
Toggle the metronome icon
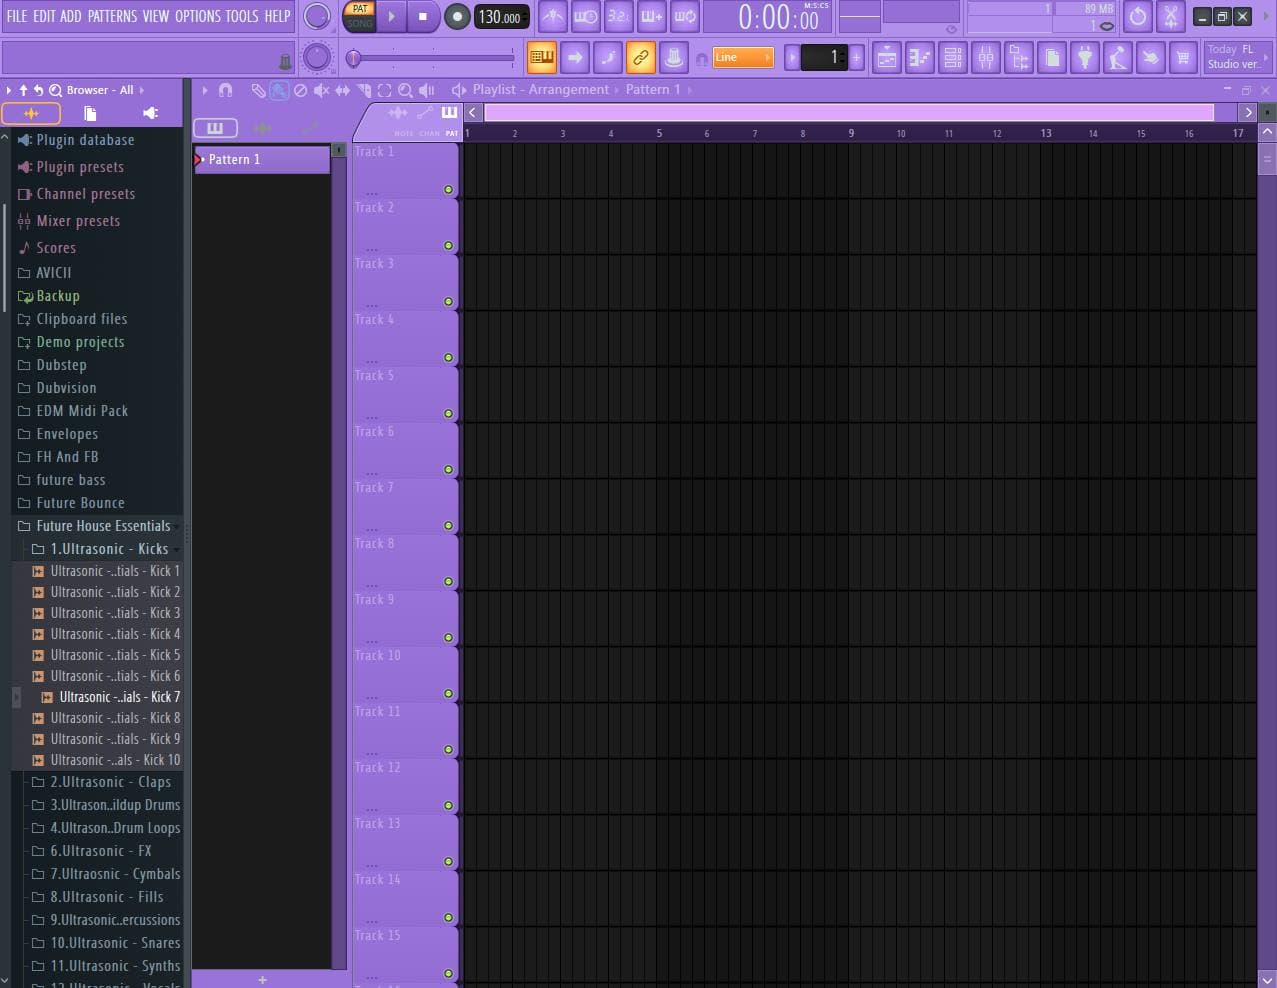click(x=552, y=16)
